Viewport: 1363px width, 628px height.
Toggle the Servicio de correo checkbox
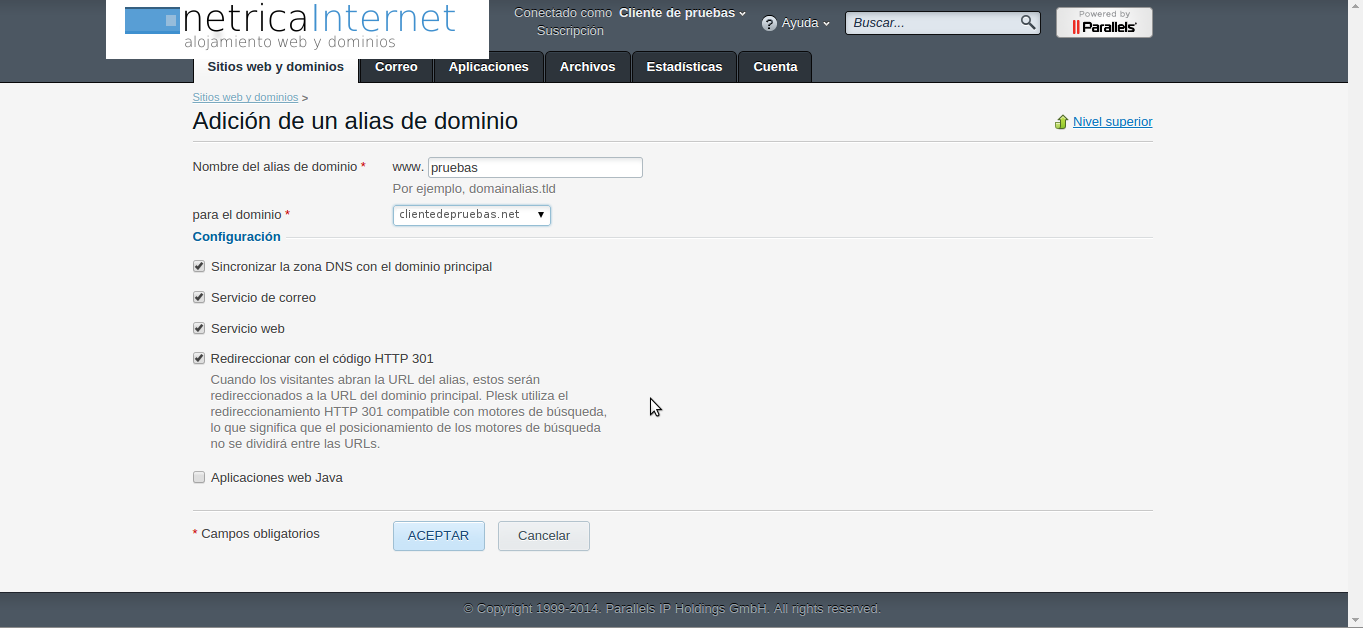click(199, 298)
